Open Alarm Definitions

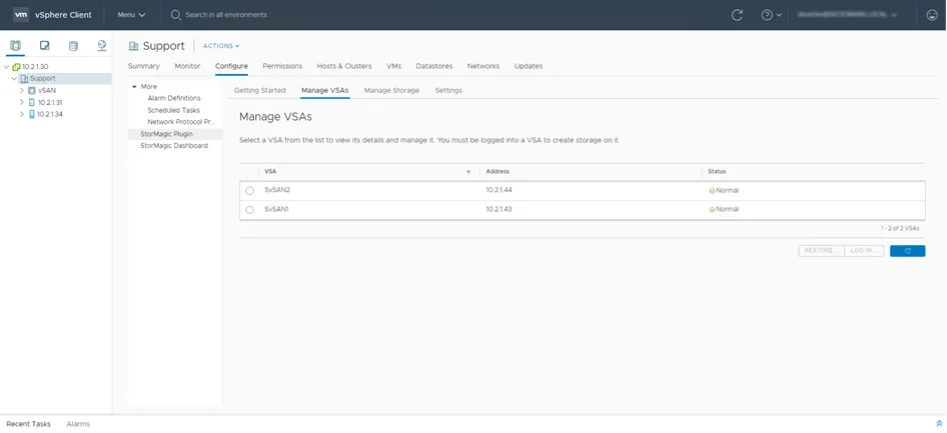pos(174,98)
